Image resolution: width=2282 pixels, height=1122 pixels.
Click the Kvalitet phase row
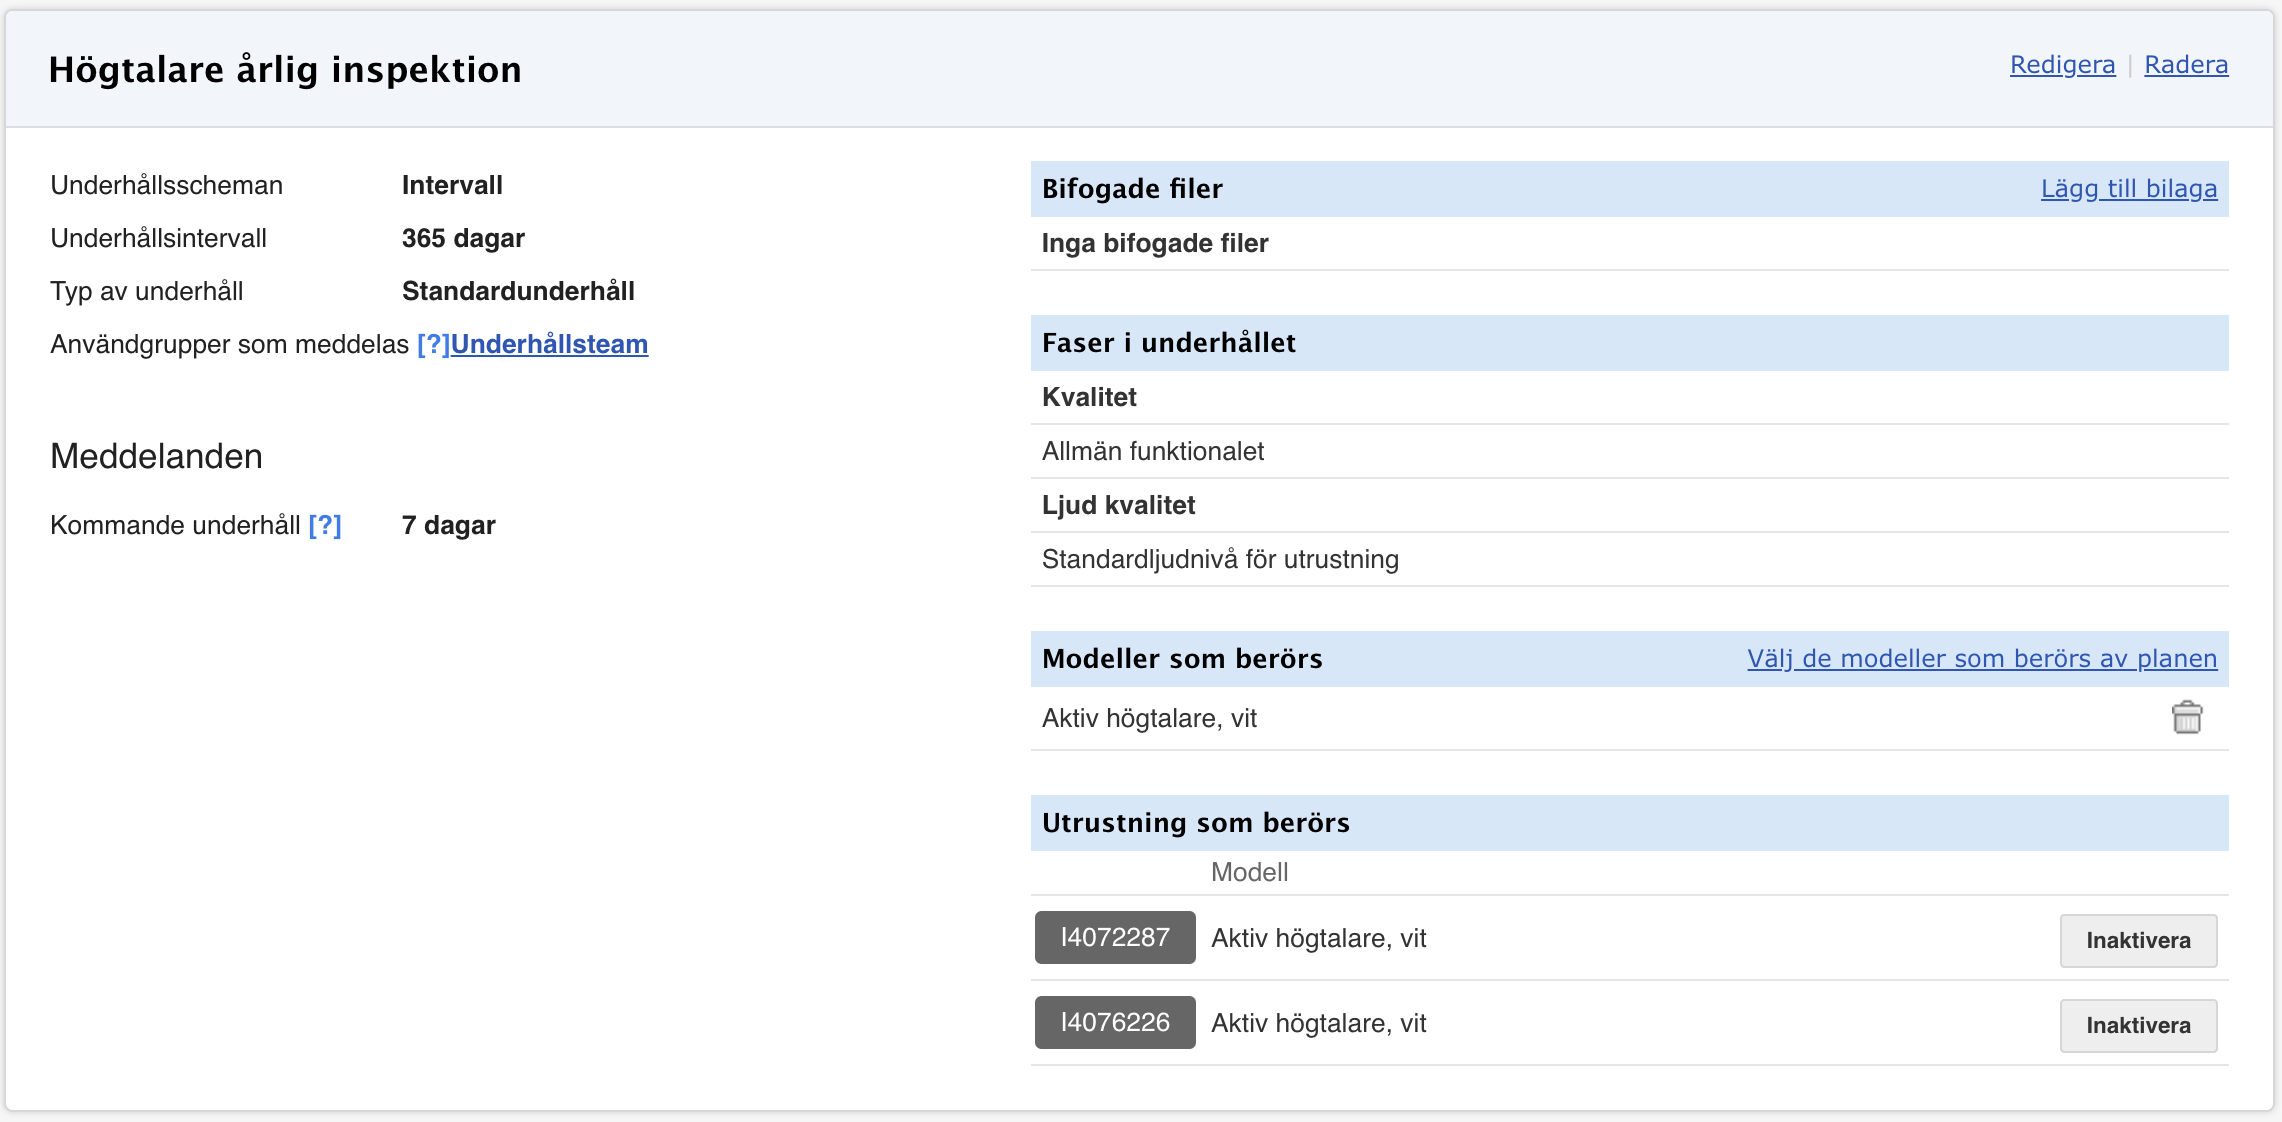[x=1089, y=398]
